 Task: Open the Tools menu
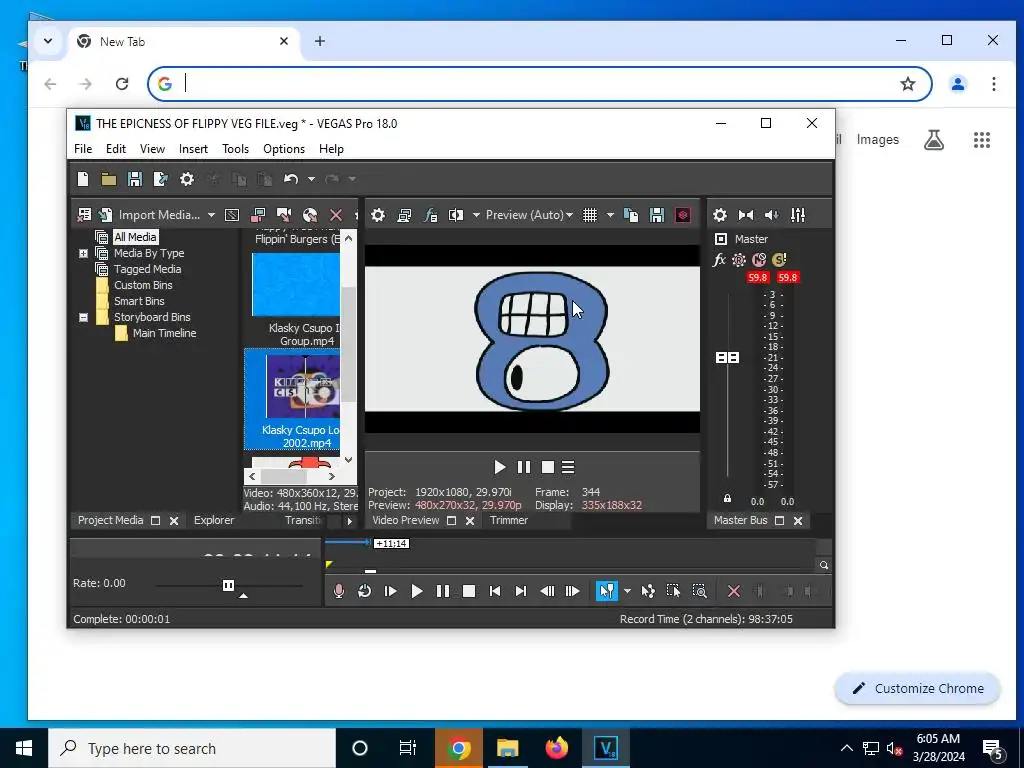tap(235, 149)
